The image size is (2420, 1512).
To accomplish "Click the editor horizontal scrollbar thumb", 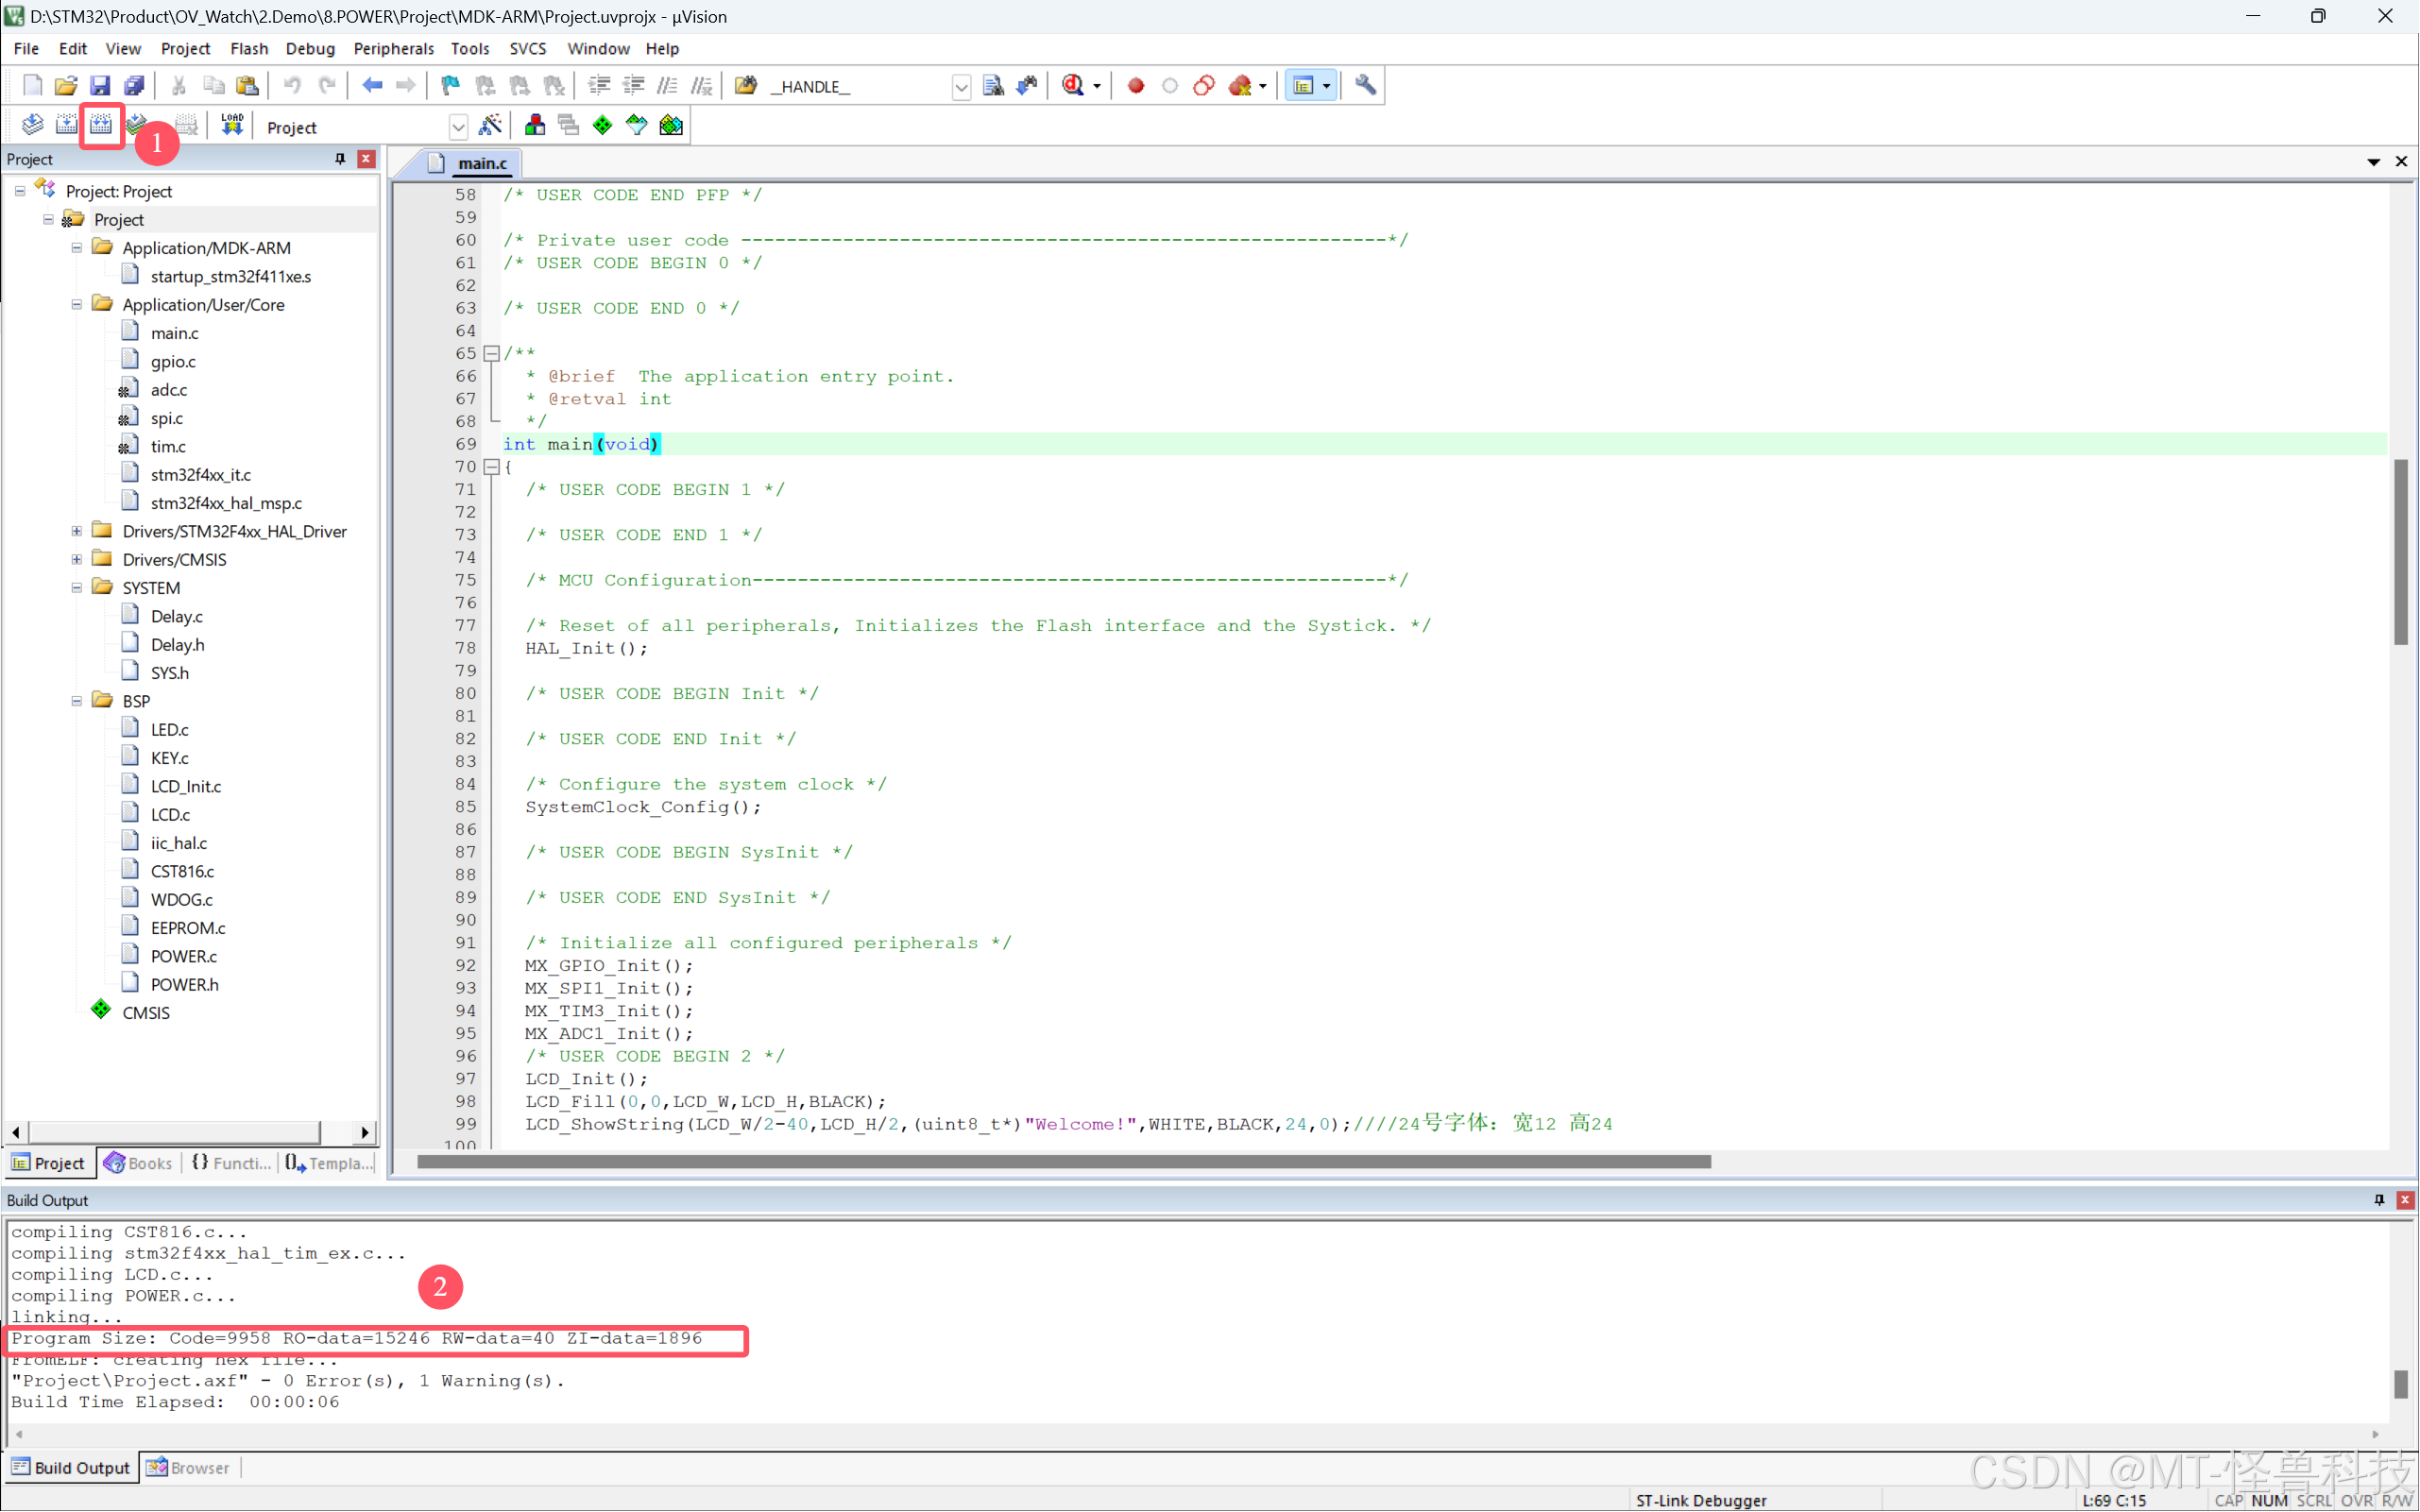I will 1062,1162.
